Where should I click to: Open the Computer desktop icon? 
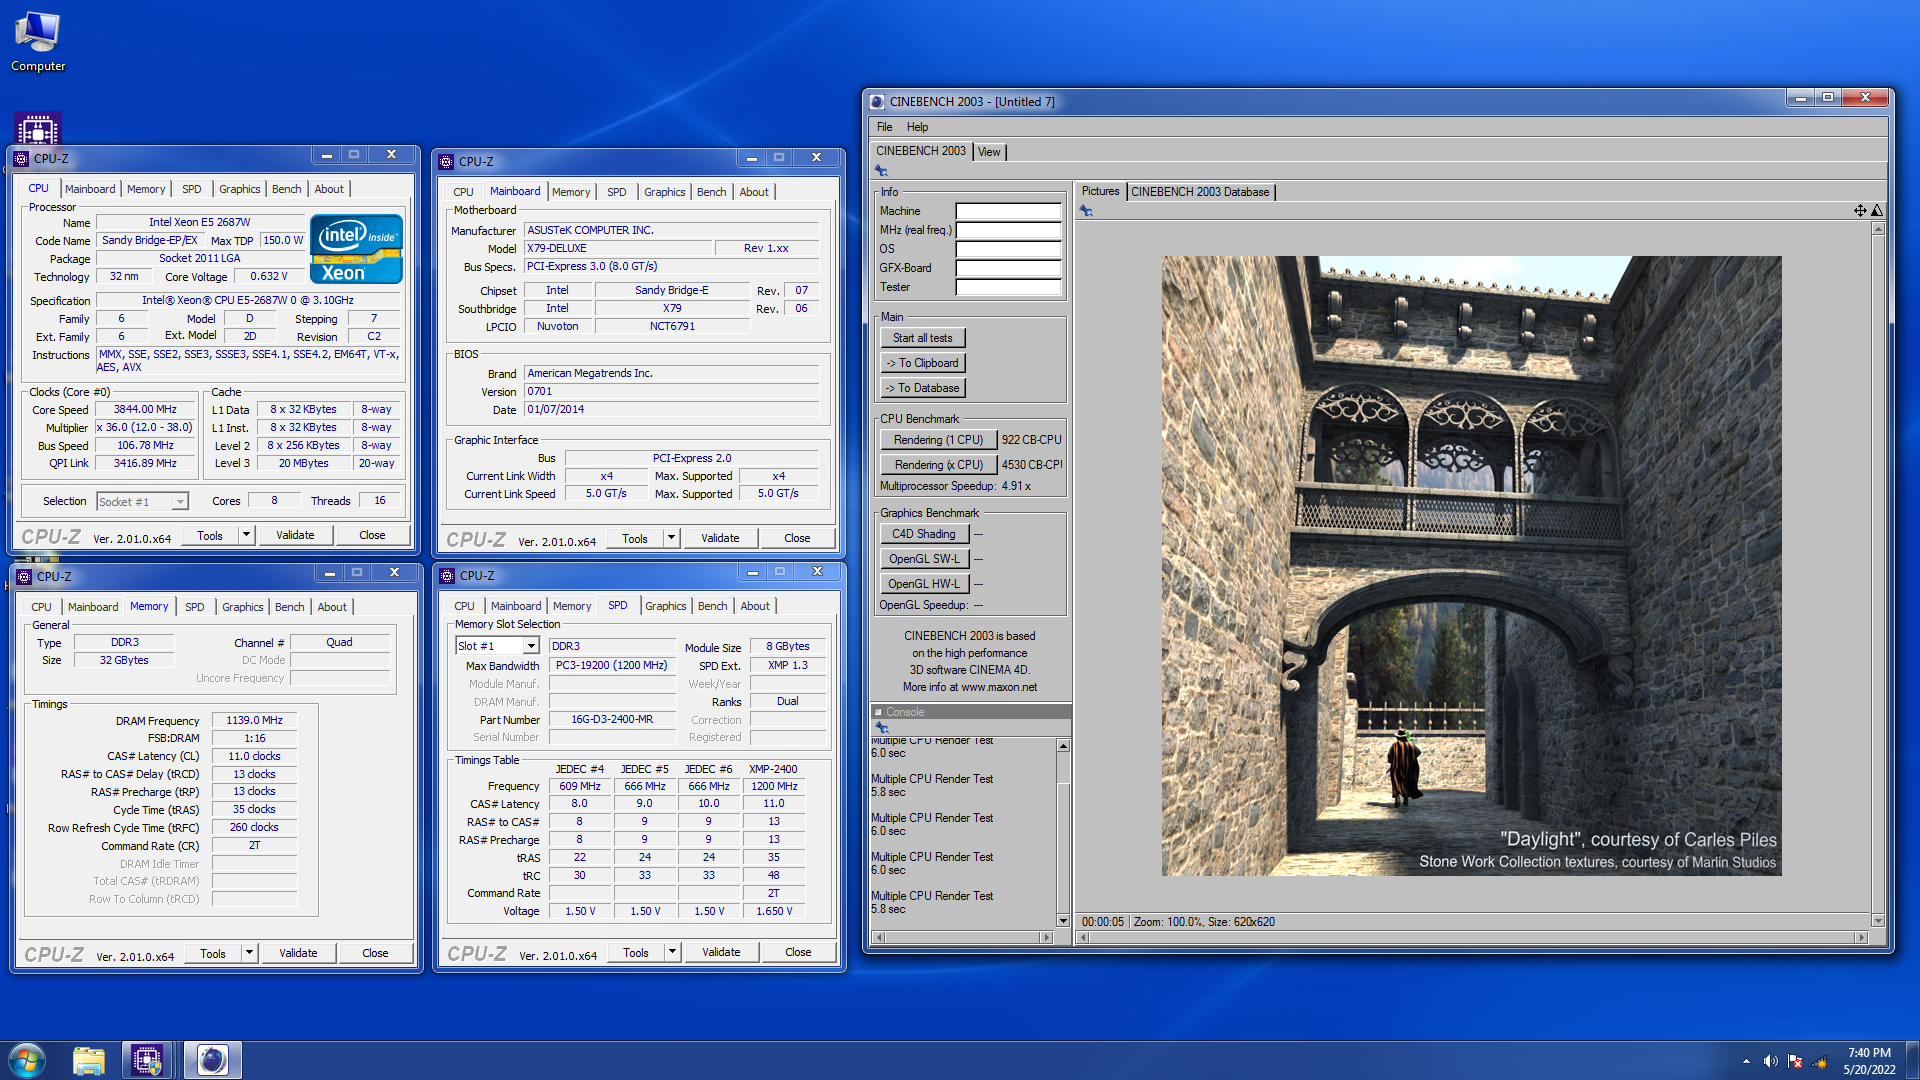click(38, 41)
